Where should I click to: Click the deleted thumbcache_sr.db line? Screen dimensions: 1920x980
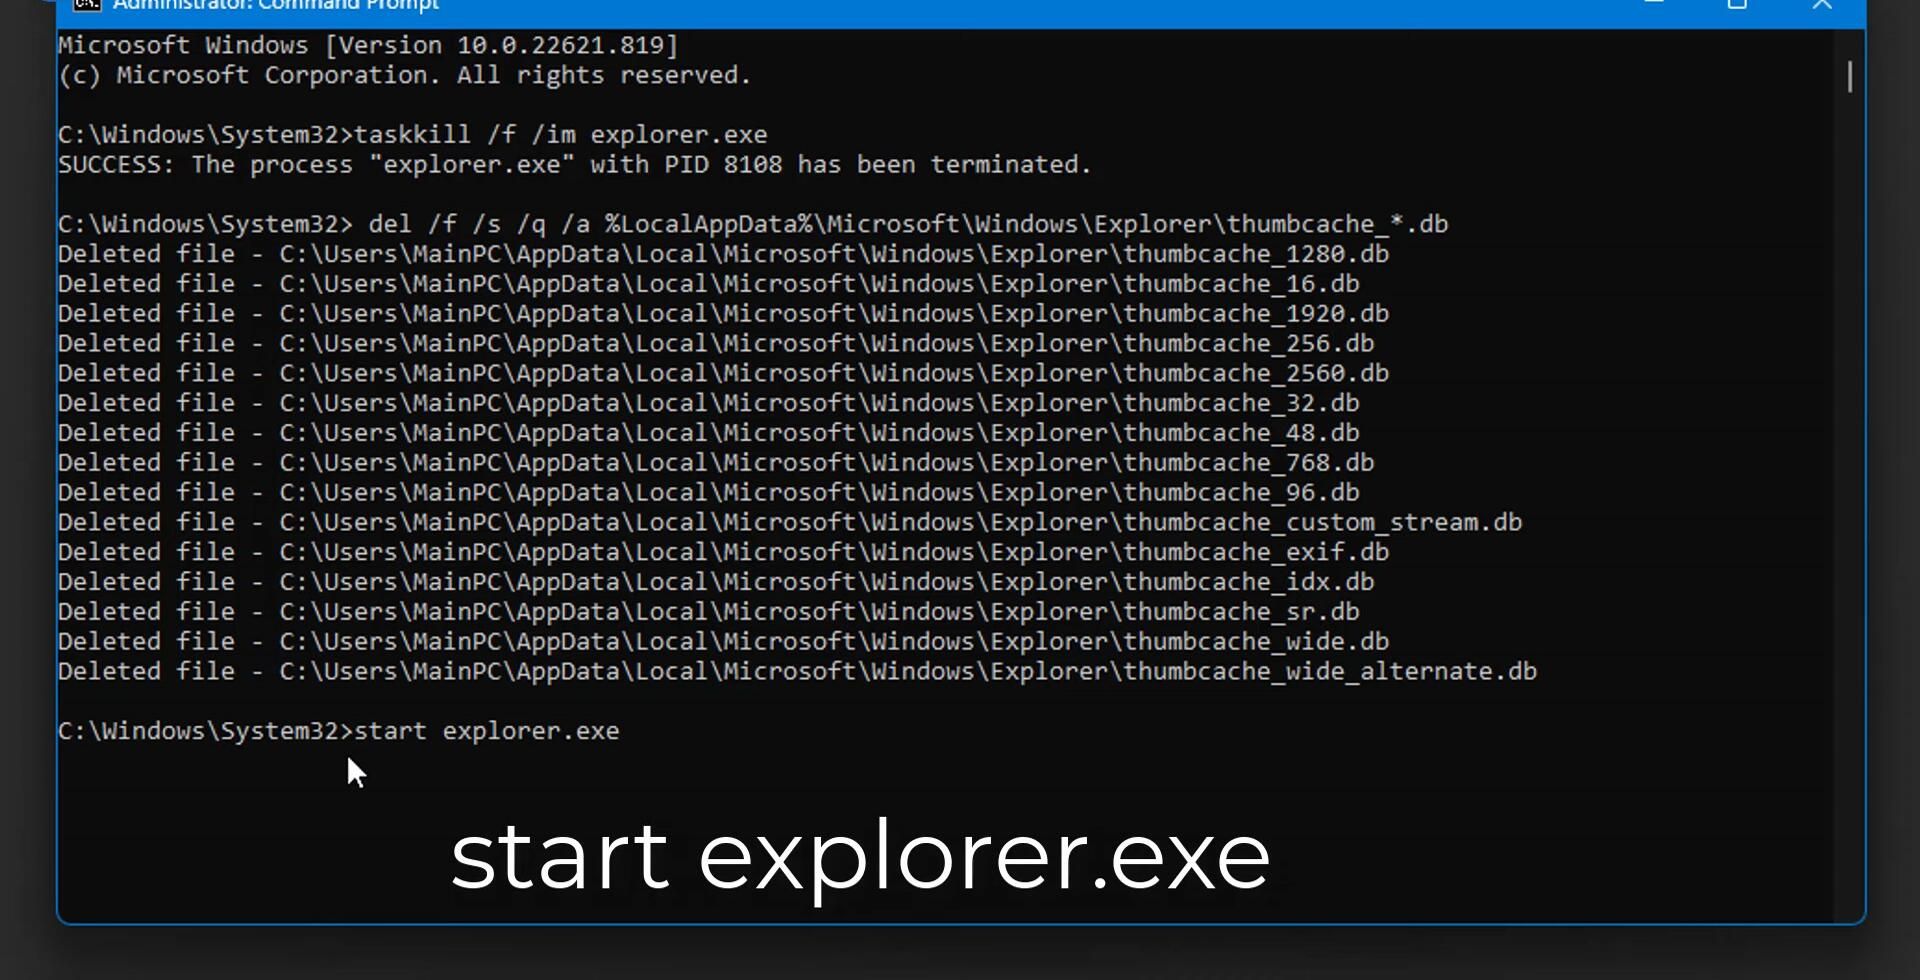point(709,612)
